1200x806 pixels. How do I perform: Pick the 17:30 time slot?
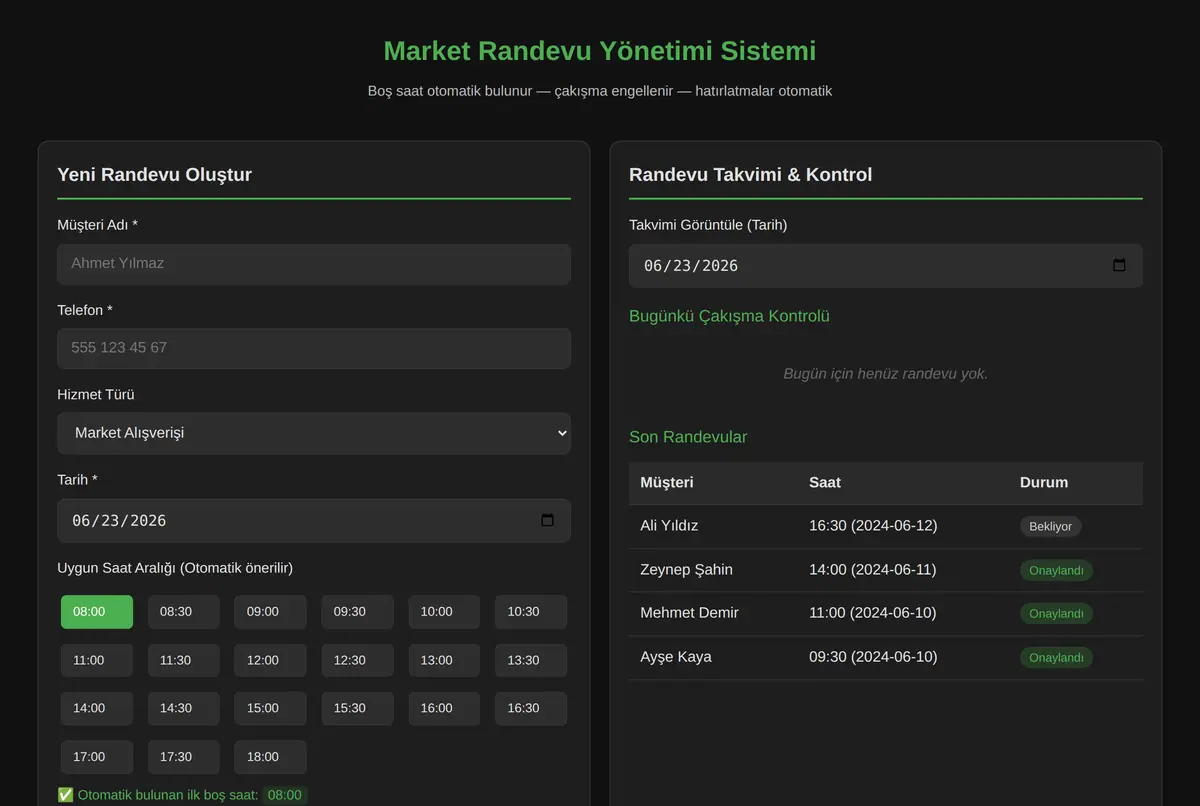[x=184, y=757]
